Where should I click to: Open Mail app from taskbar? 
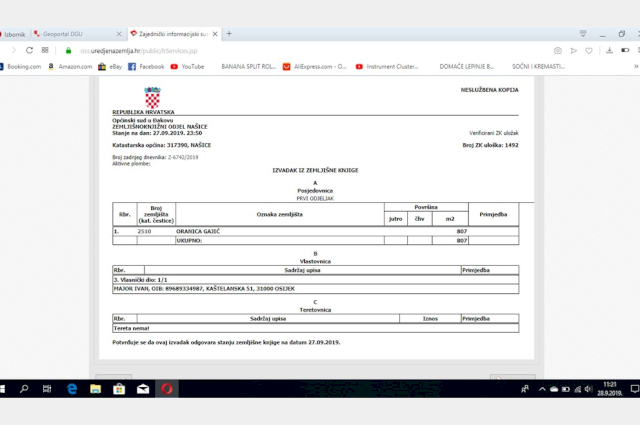[x=143, y=389]
